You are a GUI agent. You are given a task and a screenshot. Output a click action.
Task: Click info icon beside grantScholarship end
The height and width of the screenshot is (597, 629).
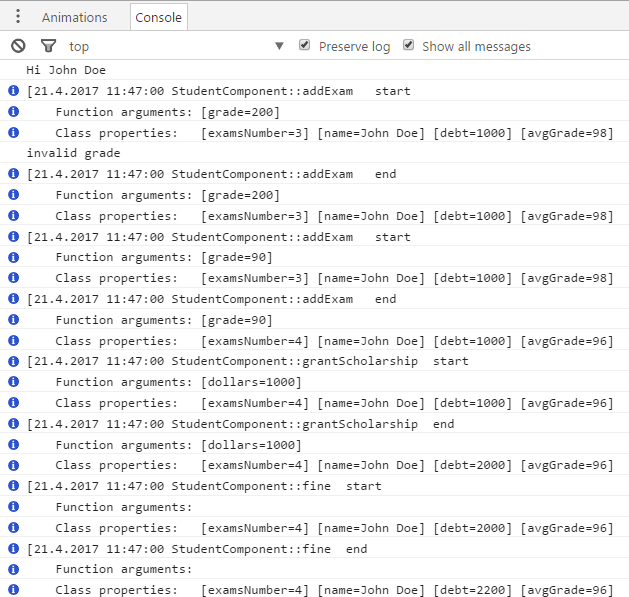pyautogui.click(x=14, y=424)
